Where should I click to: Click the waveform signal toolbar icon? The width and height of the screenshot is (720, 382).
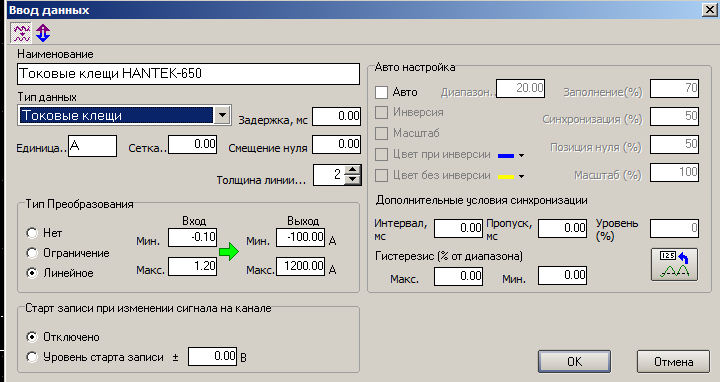tap(21, 33)
